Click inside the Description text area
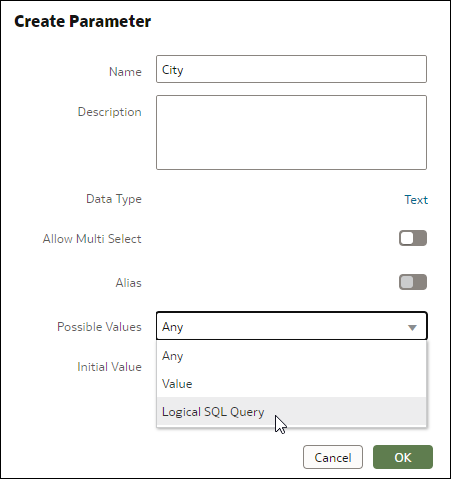This screenshot has height=479, width=451. [291, 133]
